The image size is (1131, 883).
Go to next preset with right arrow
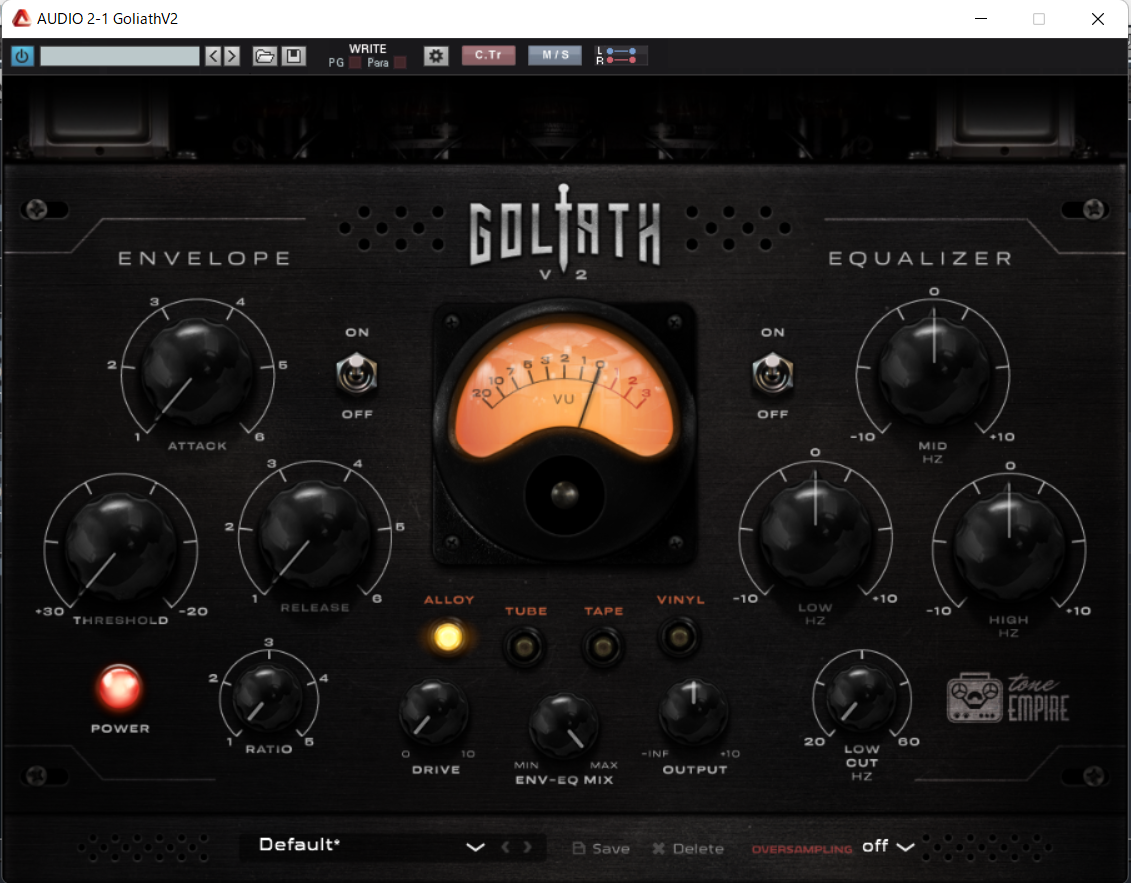[232, 56]
